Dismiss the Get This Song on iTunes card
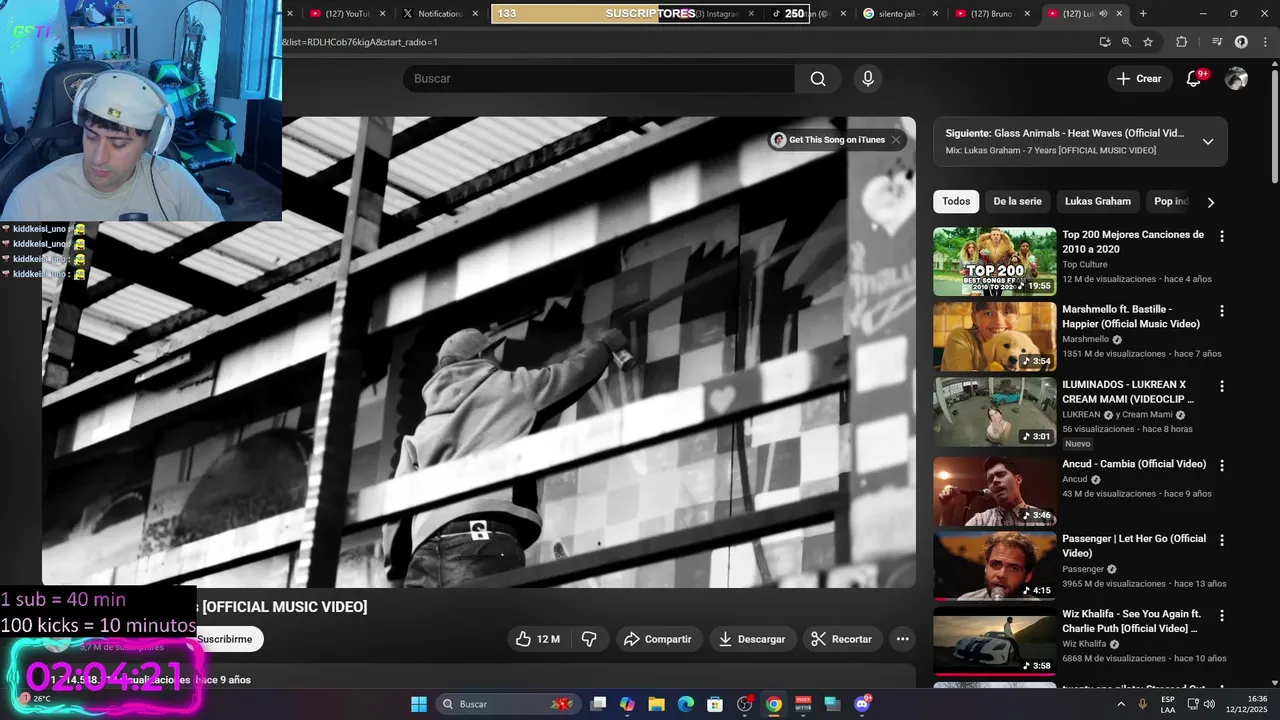The height and width of the screenshot is (720, 1280). click(x=896, y=140)
